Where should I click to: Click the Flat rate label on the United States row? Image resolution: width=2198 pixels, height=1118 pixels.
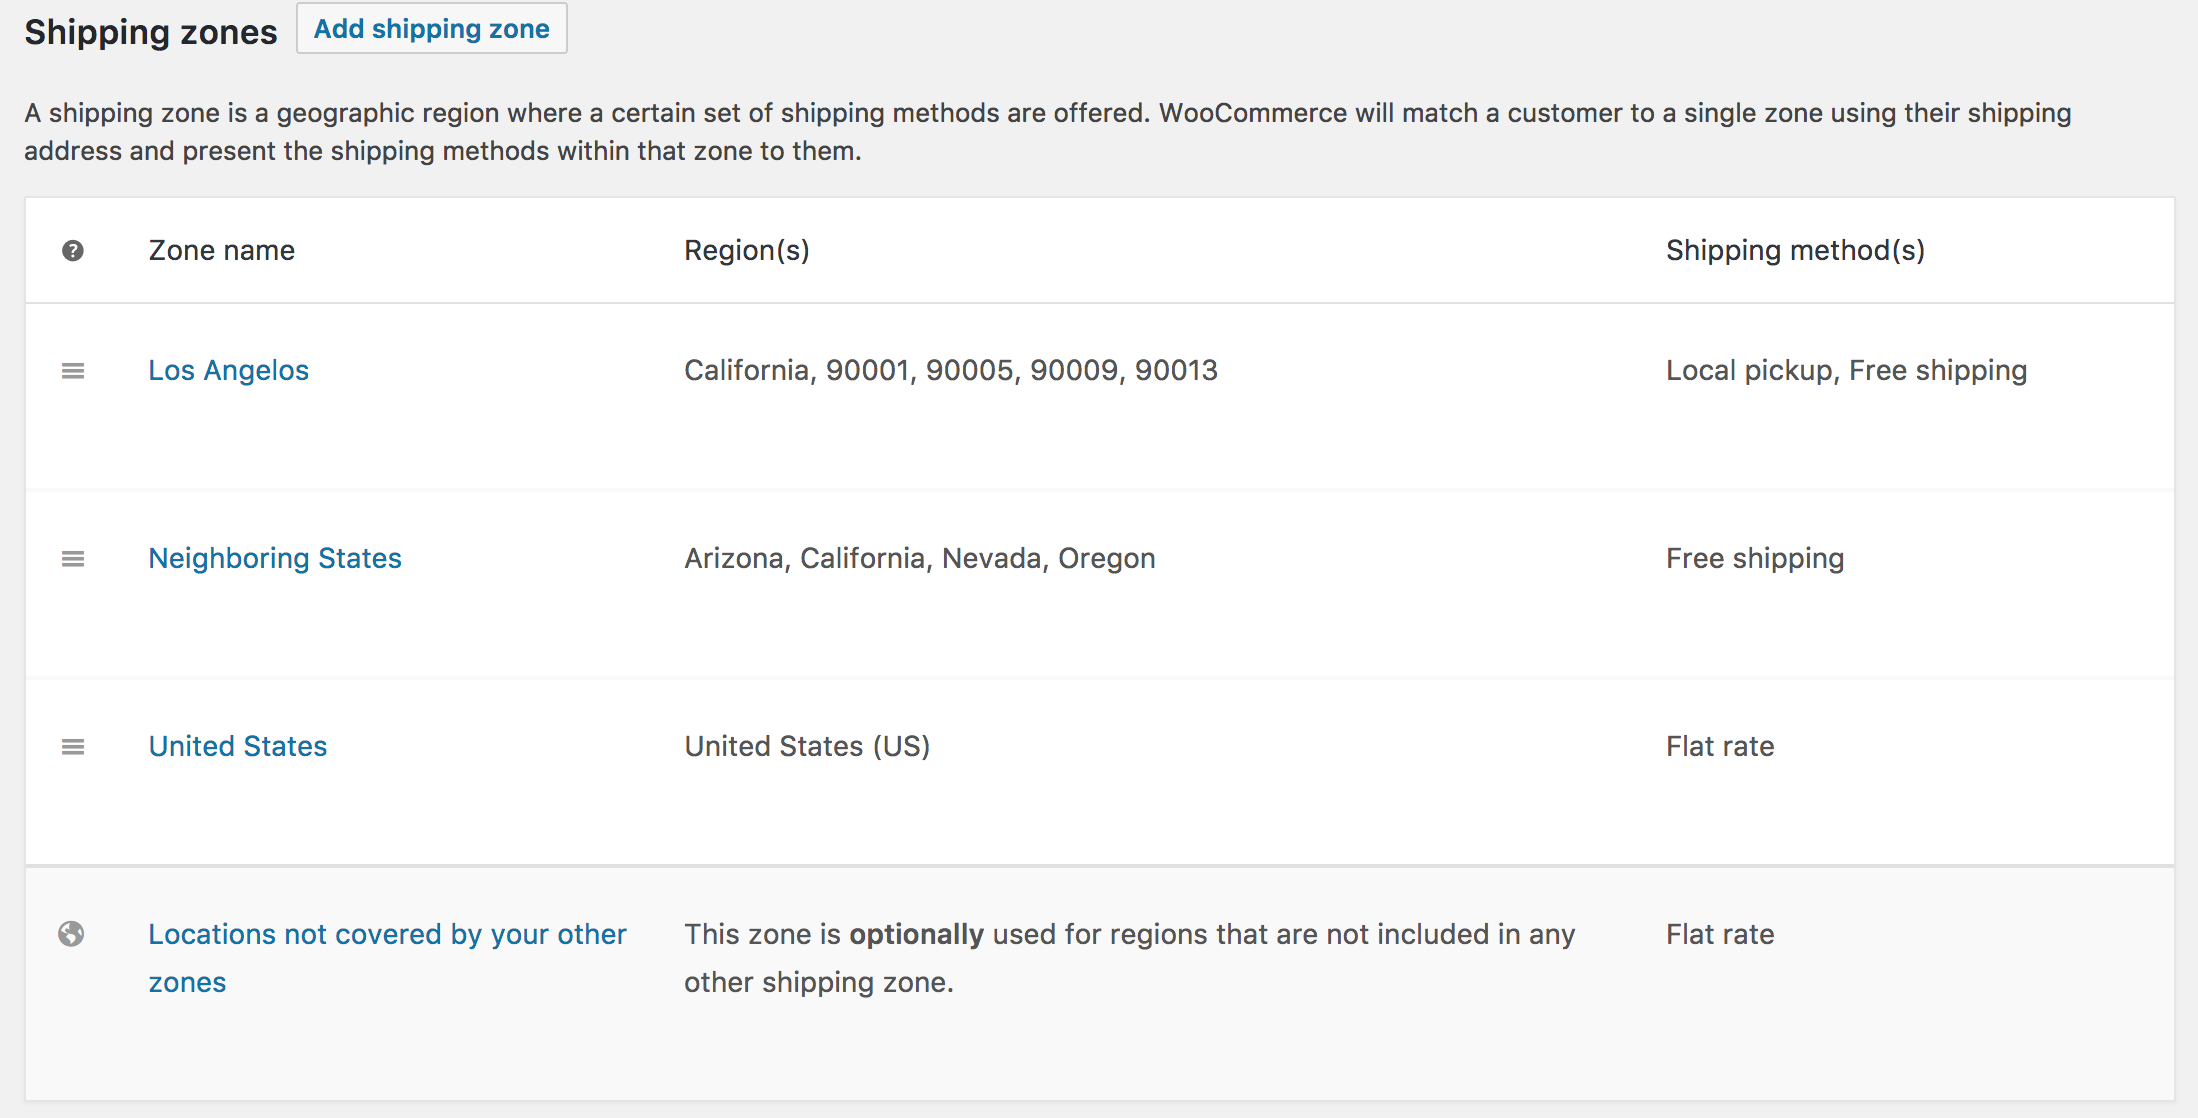pyautogui.click(x=1719, y=746)
